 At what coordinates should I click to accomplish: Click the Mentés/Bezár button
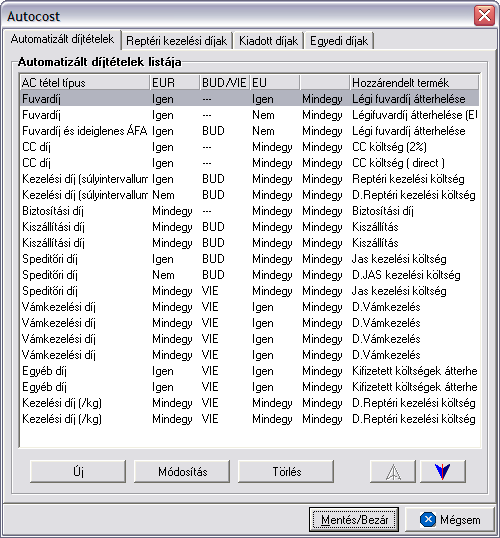(354, 519)
